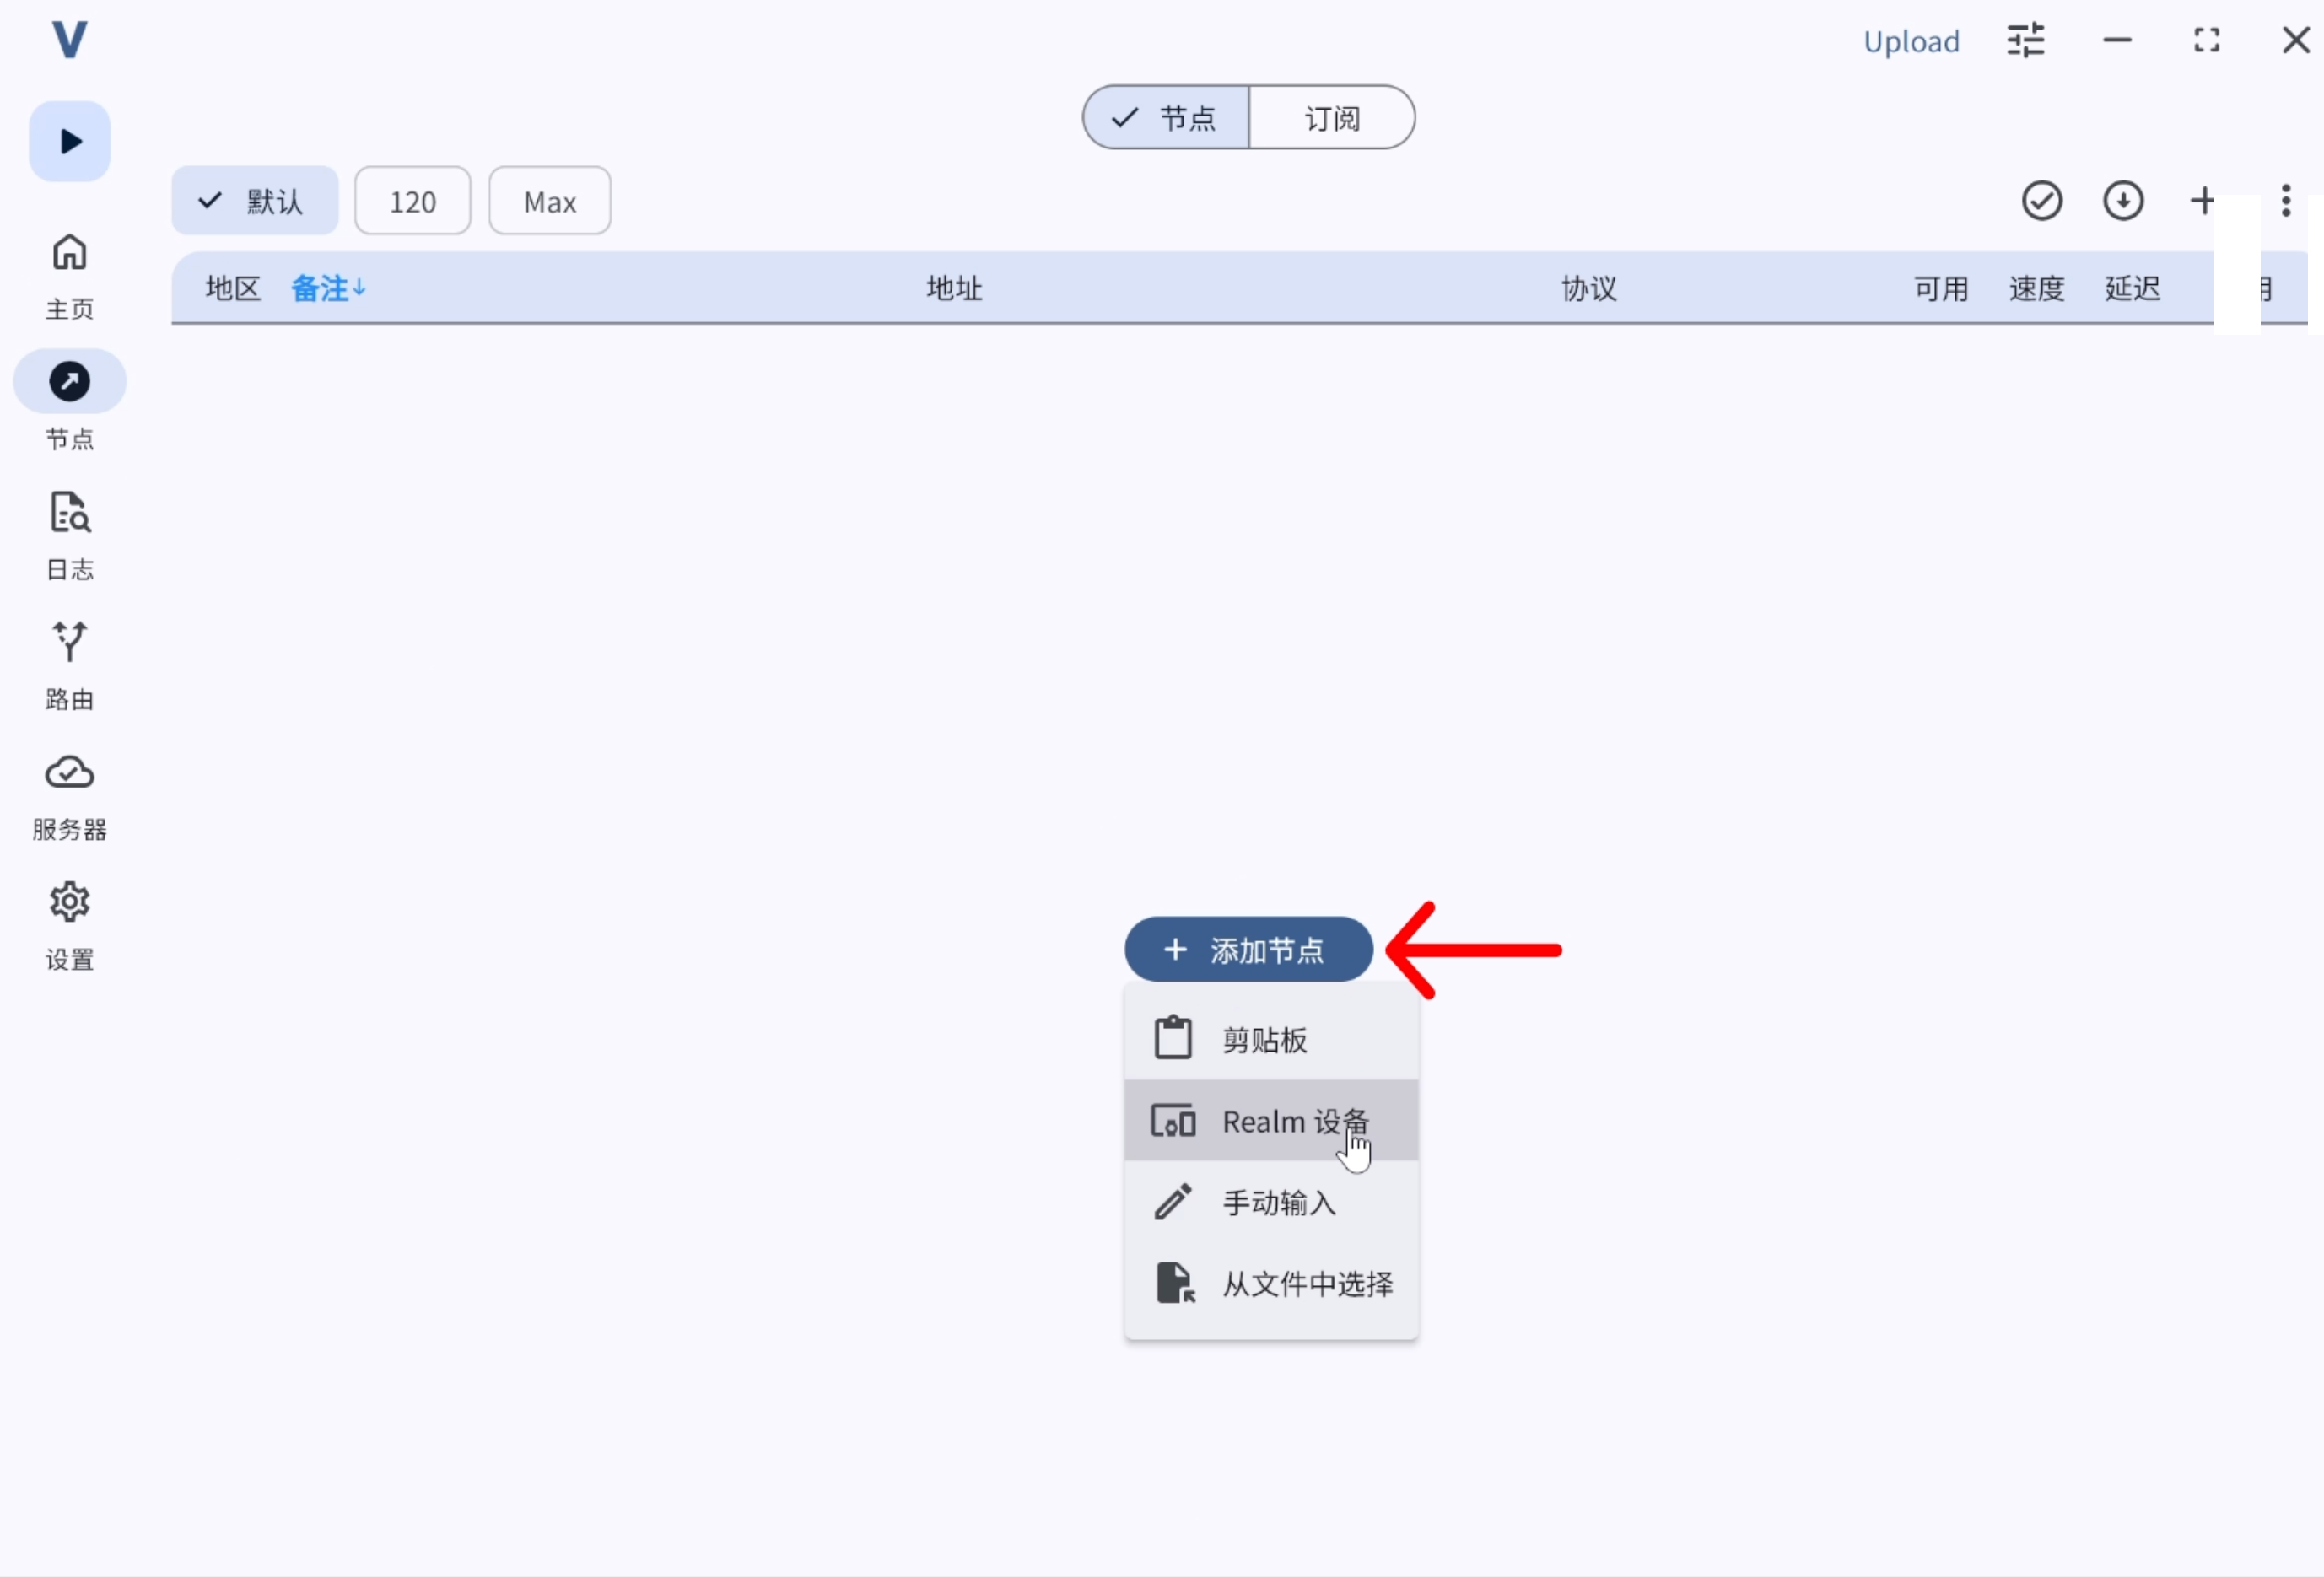
Task: Choose 剪贴板 from the add menu
Action: [x=1271, y=1040]
